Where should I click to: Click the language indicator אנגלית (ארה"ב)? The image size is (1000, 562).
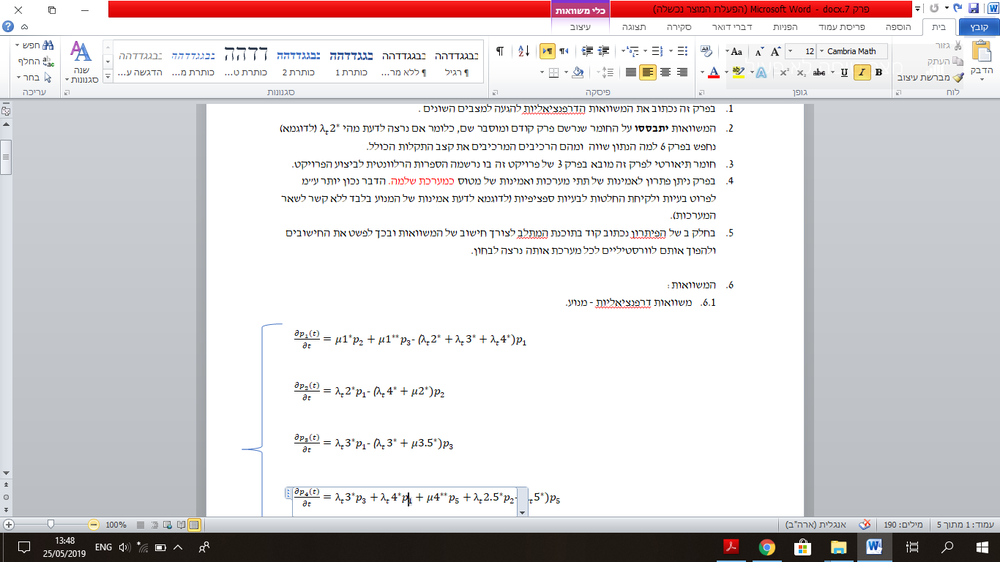(x=816, y=524)
